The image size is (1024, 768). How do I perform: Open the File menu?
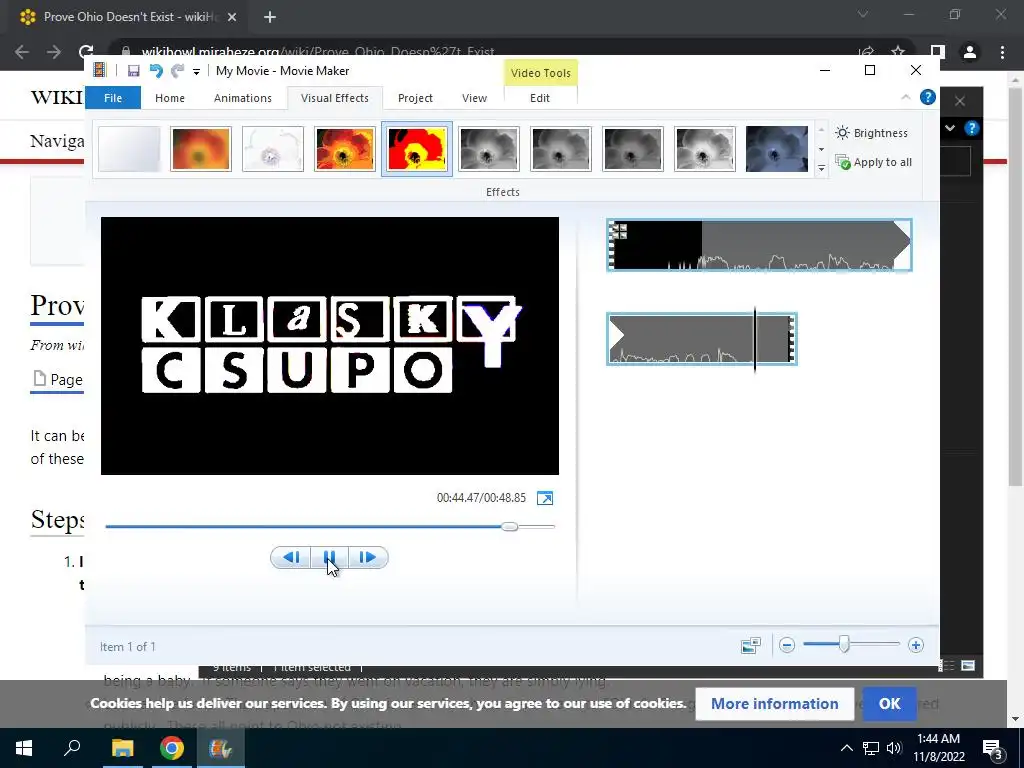pos(113,98)
